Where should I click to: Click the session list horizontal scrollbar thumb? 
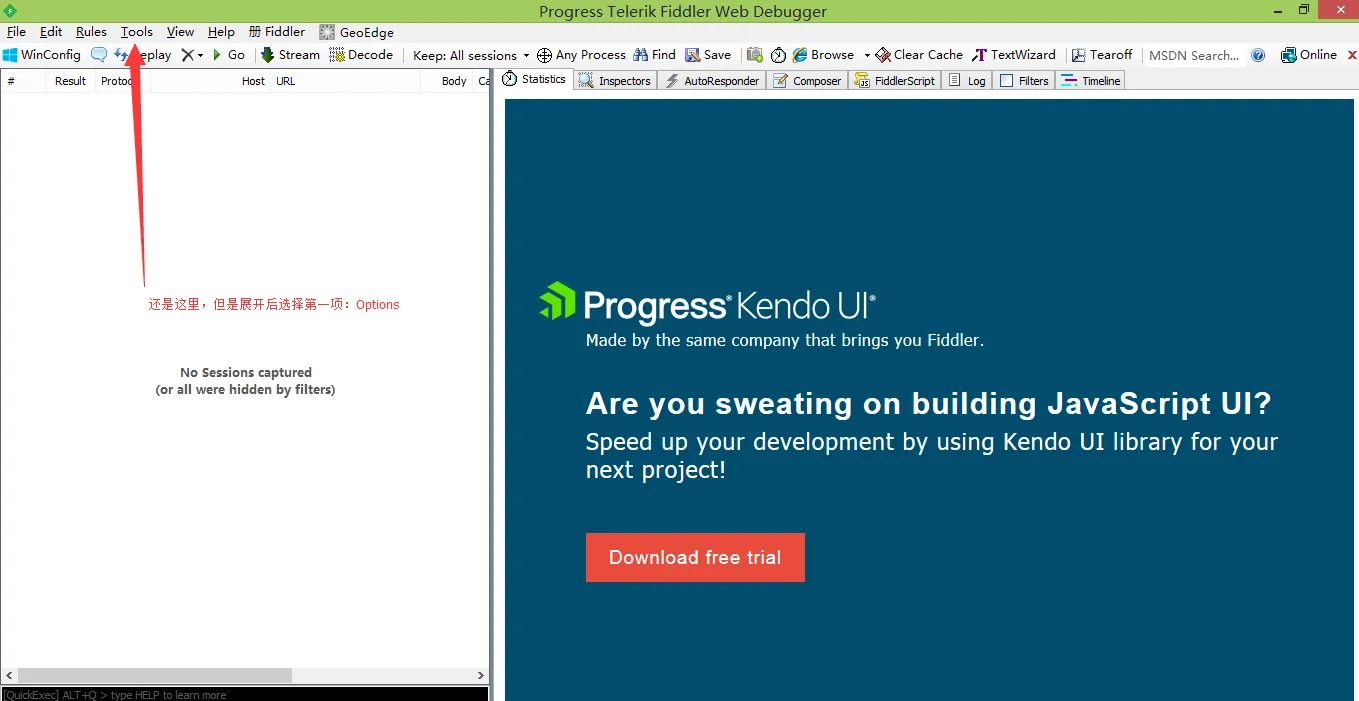coord(155,676)
